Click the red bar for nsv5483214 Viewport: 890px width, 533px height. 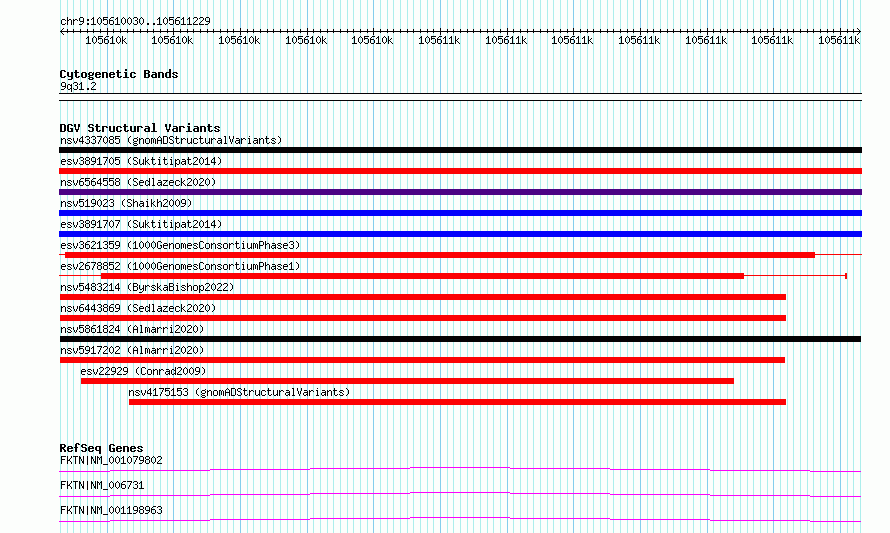(x=423, y=297)
